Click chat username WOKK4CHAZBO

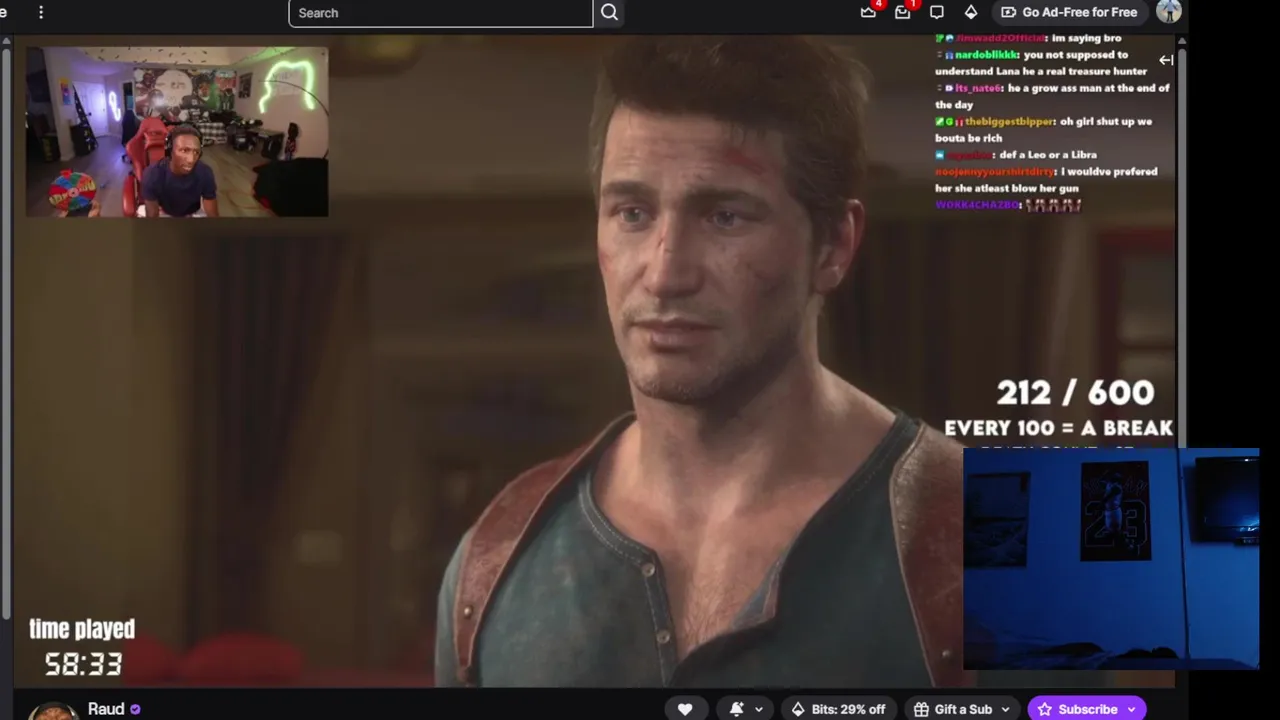(x=977, y=204)
